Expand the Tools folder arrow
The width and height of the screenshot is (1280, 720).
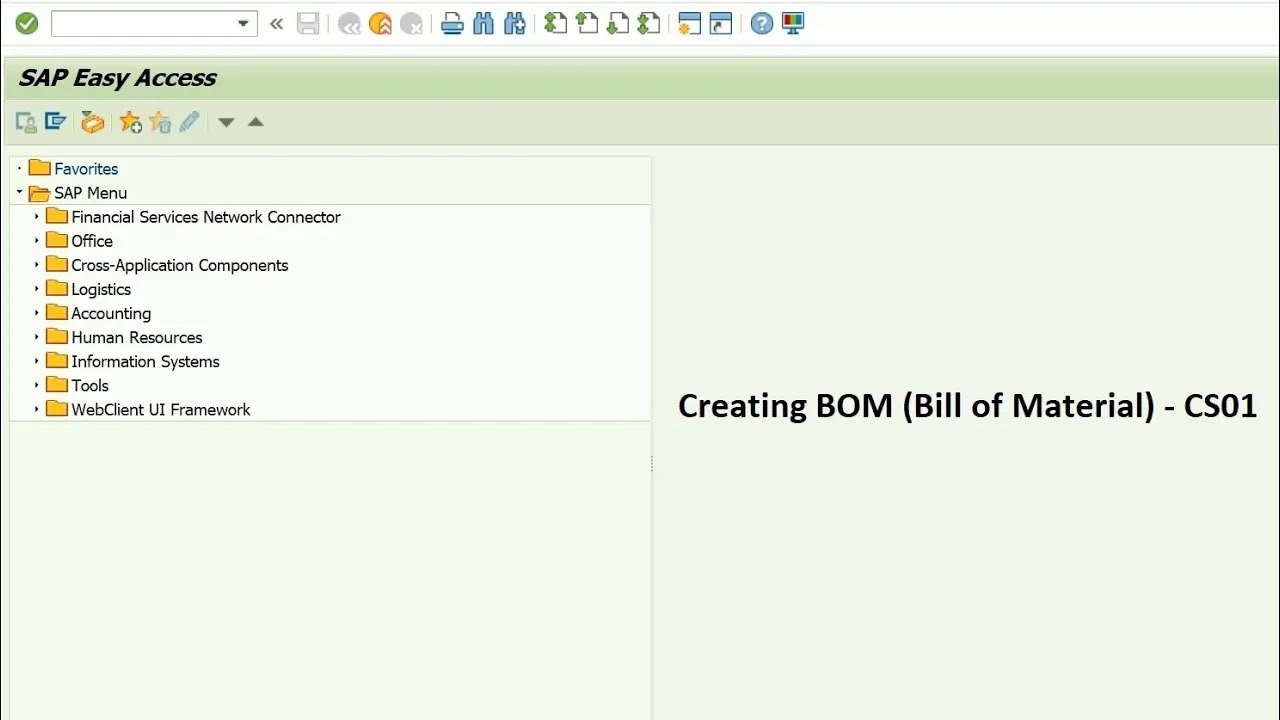click(x=37, y=385)
